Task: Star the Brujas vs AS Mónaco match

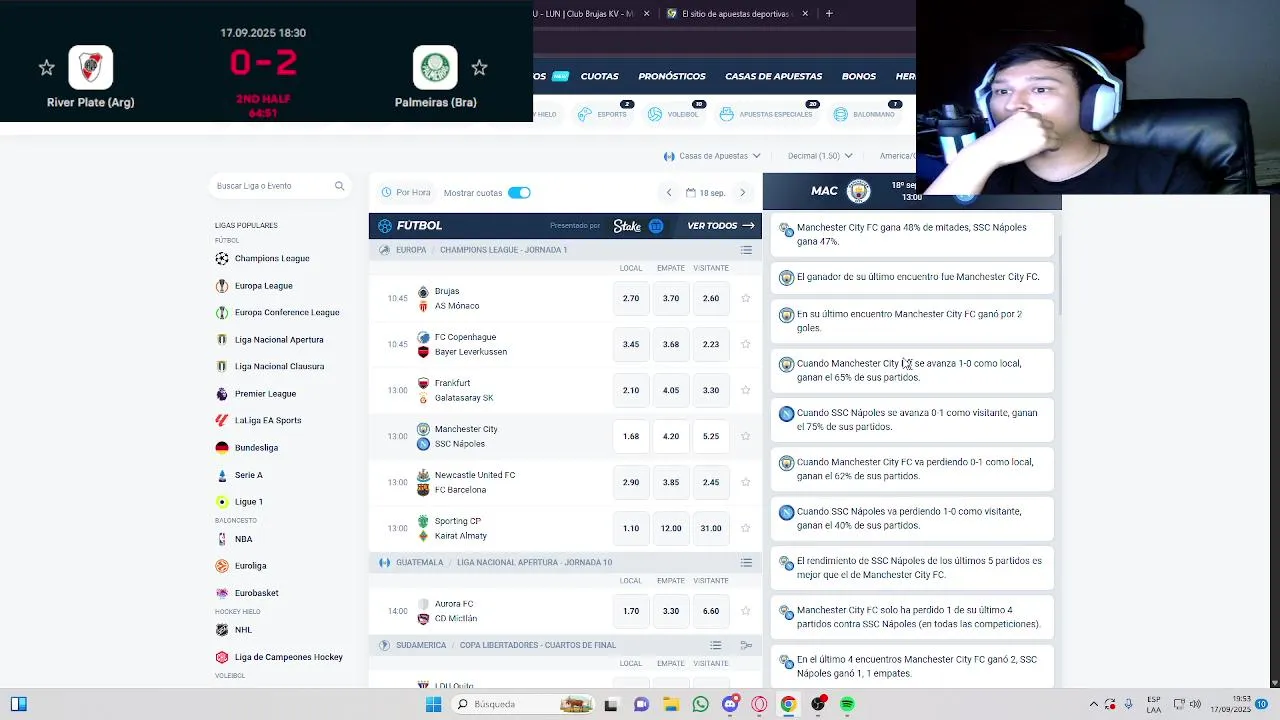Action: (x=746, y=298)
